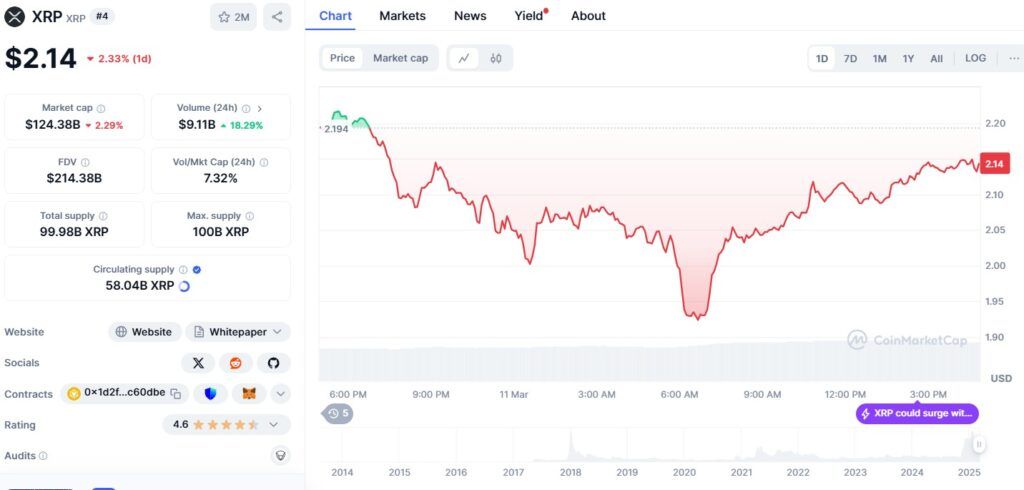The width and height of the screenshot is (1024, 490).
Task: Go to the News tab
Action: click(x=470, y=16)
